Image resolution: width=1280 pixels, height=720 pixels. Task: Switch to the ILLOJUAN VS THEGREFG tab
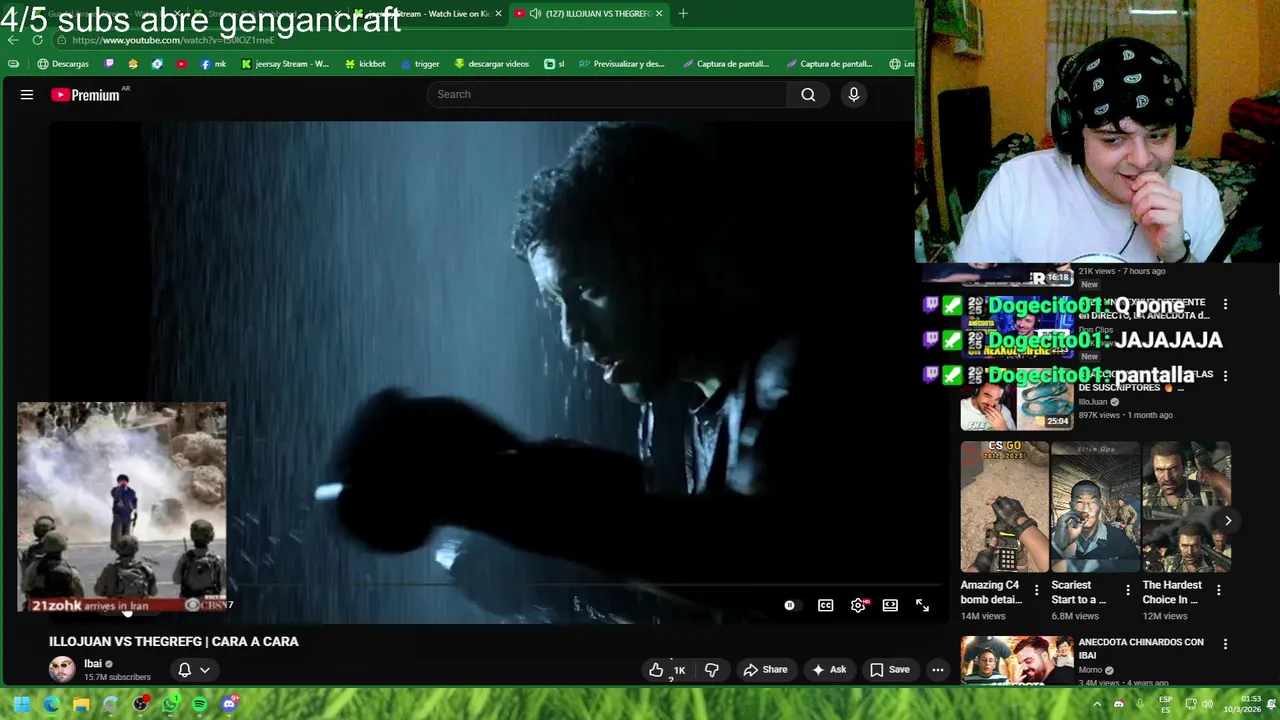pos(588,13)
